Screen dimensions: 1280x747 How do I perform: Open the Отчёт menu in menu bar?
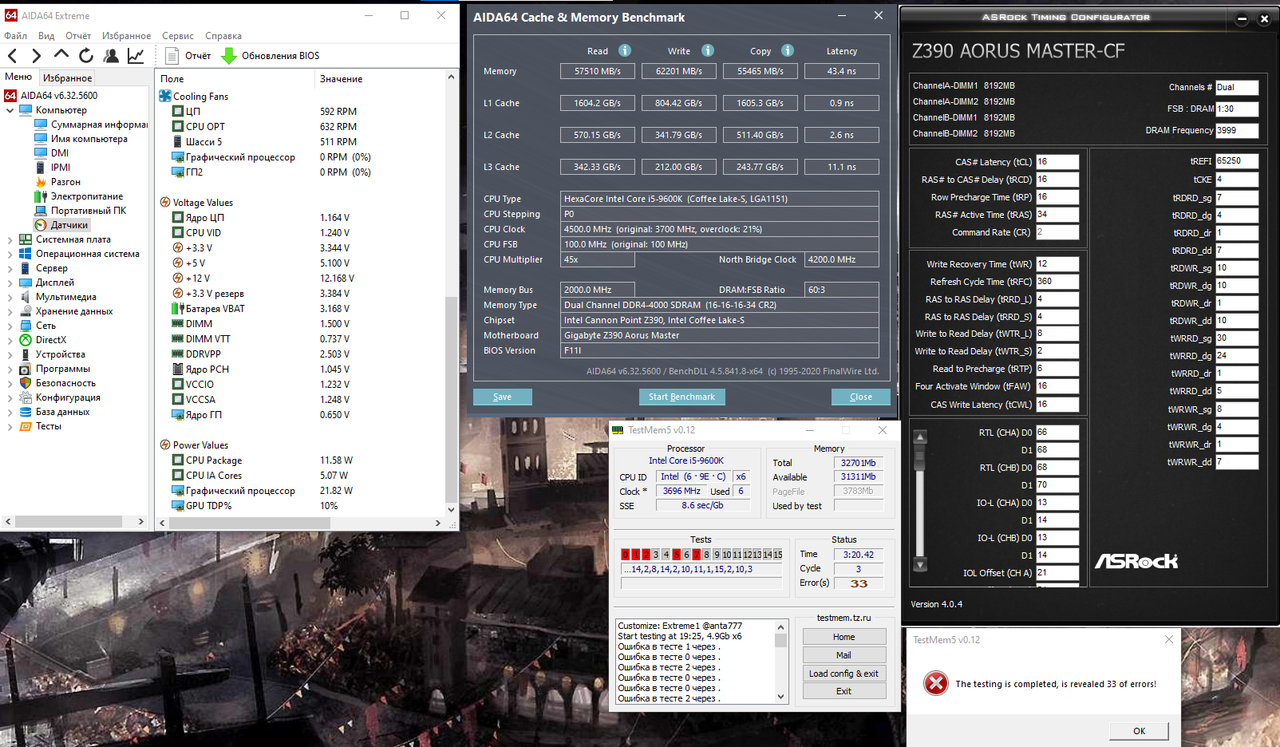(80, 35)
